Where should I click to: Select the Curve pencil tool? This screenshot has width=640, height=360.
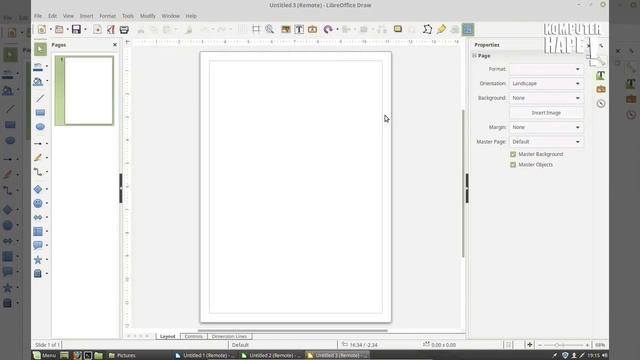[x=38, y=158]
